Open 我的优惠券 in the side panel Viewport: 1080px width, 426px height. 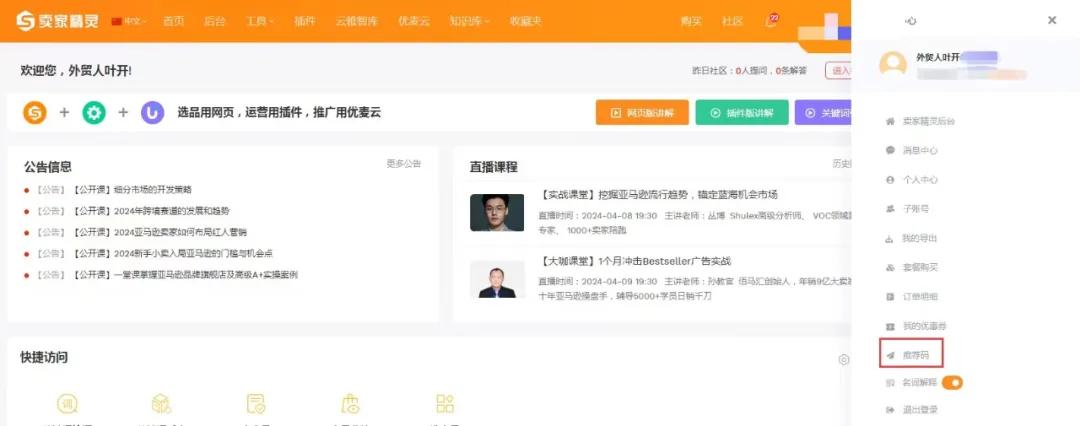[x=924, y=325]
